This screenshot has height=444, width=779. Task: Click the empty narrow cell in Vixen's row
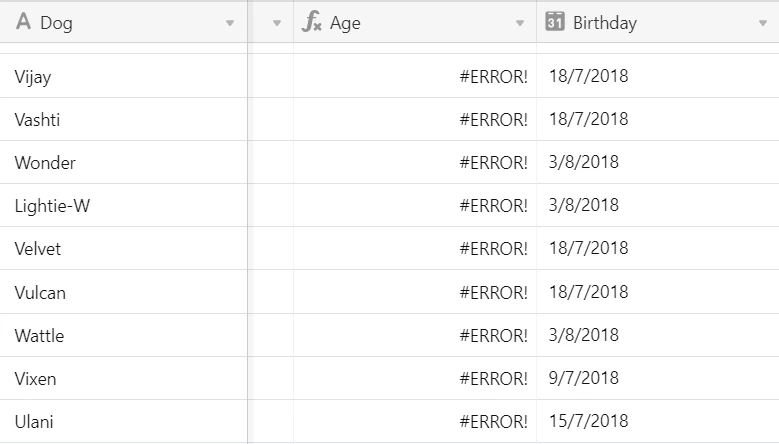[x=271, y=378]
